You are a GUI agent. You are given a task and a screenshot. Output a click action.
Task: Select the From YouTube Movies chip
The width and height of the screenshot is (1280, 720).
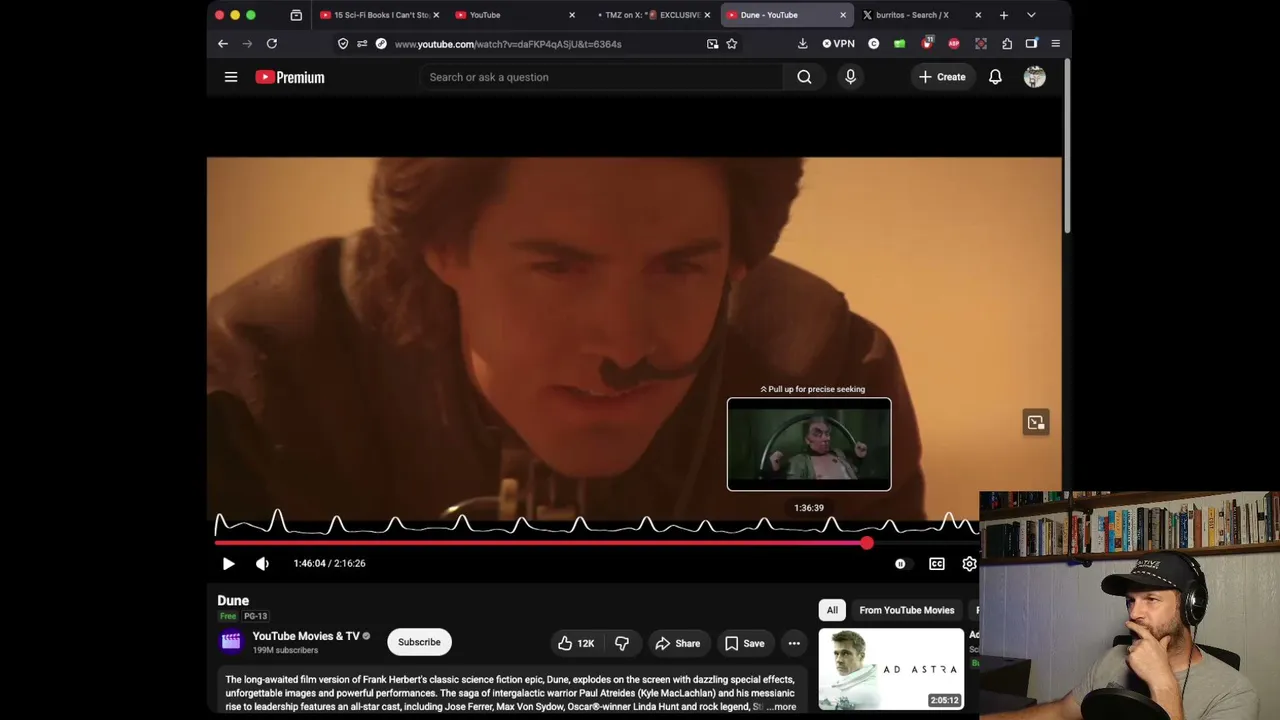point(907,610)
